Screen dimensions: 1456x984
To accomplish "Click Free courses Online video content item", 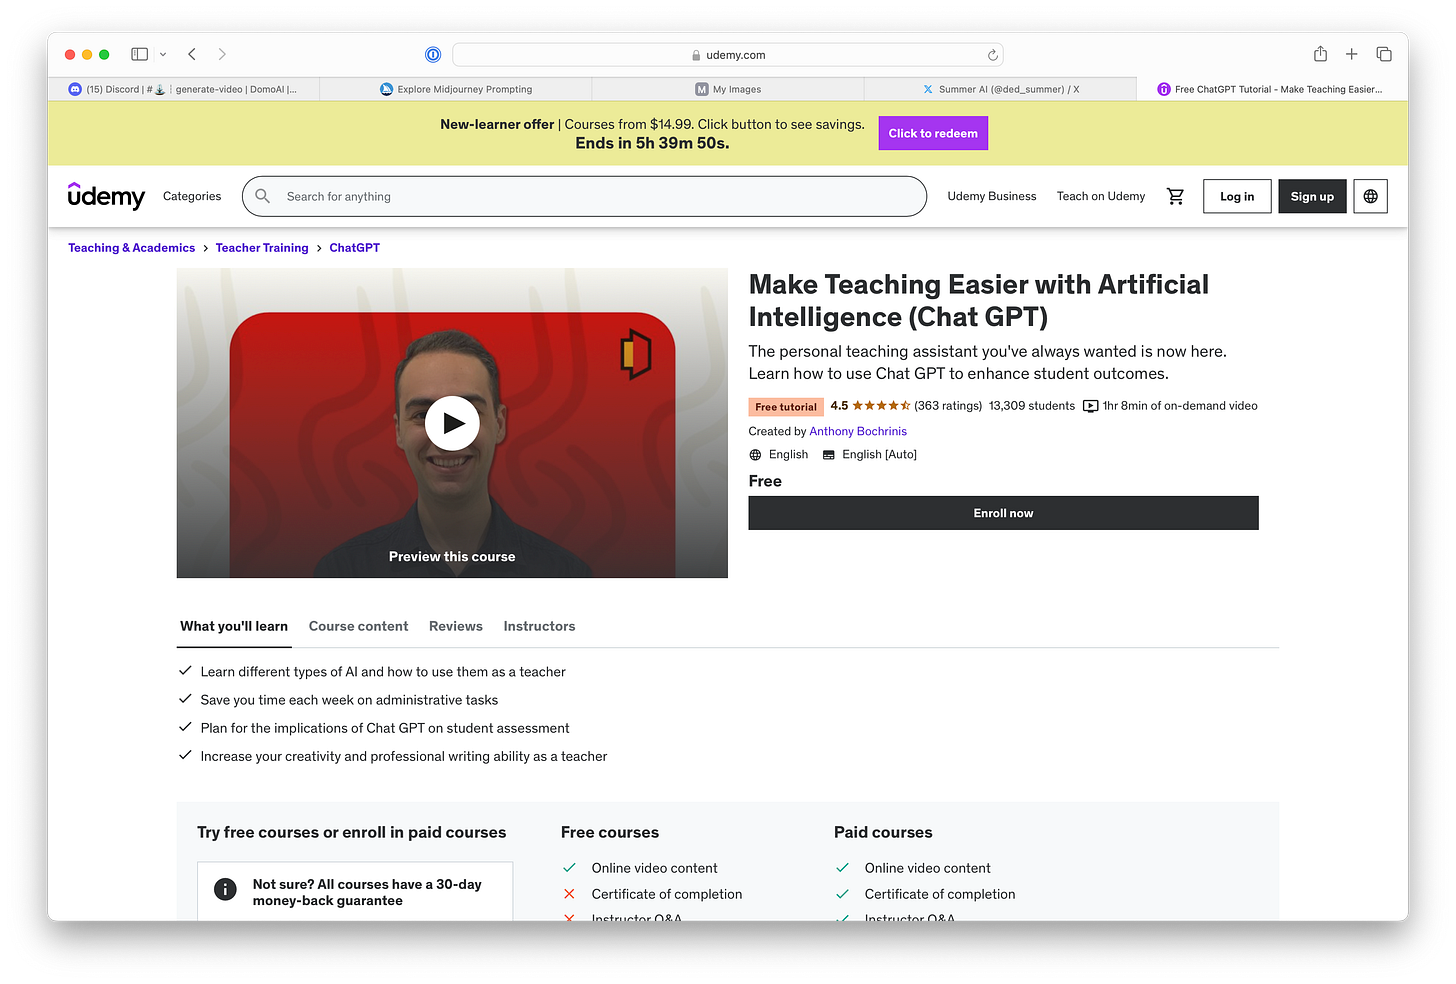I will [x=654, y=868].
